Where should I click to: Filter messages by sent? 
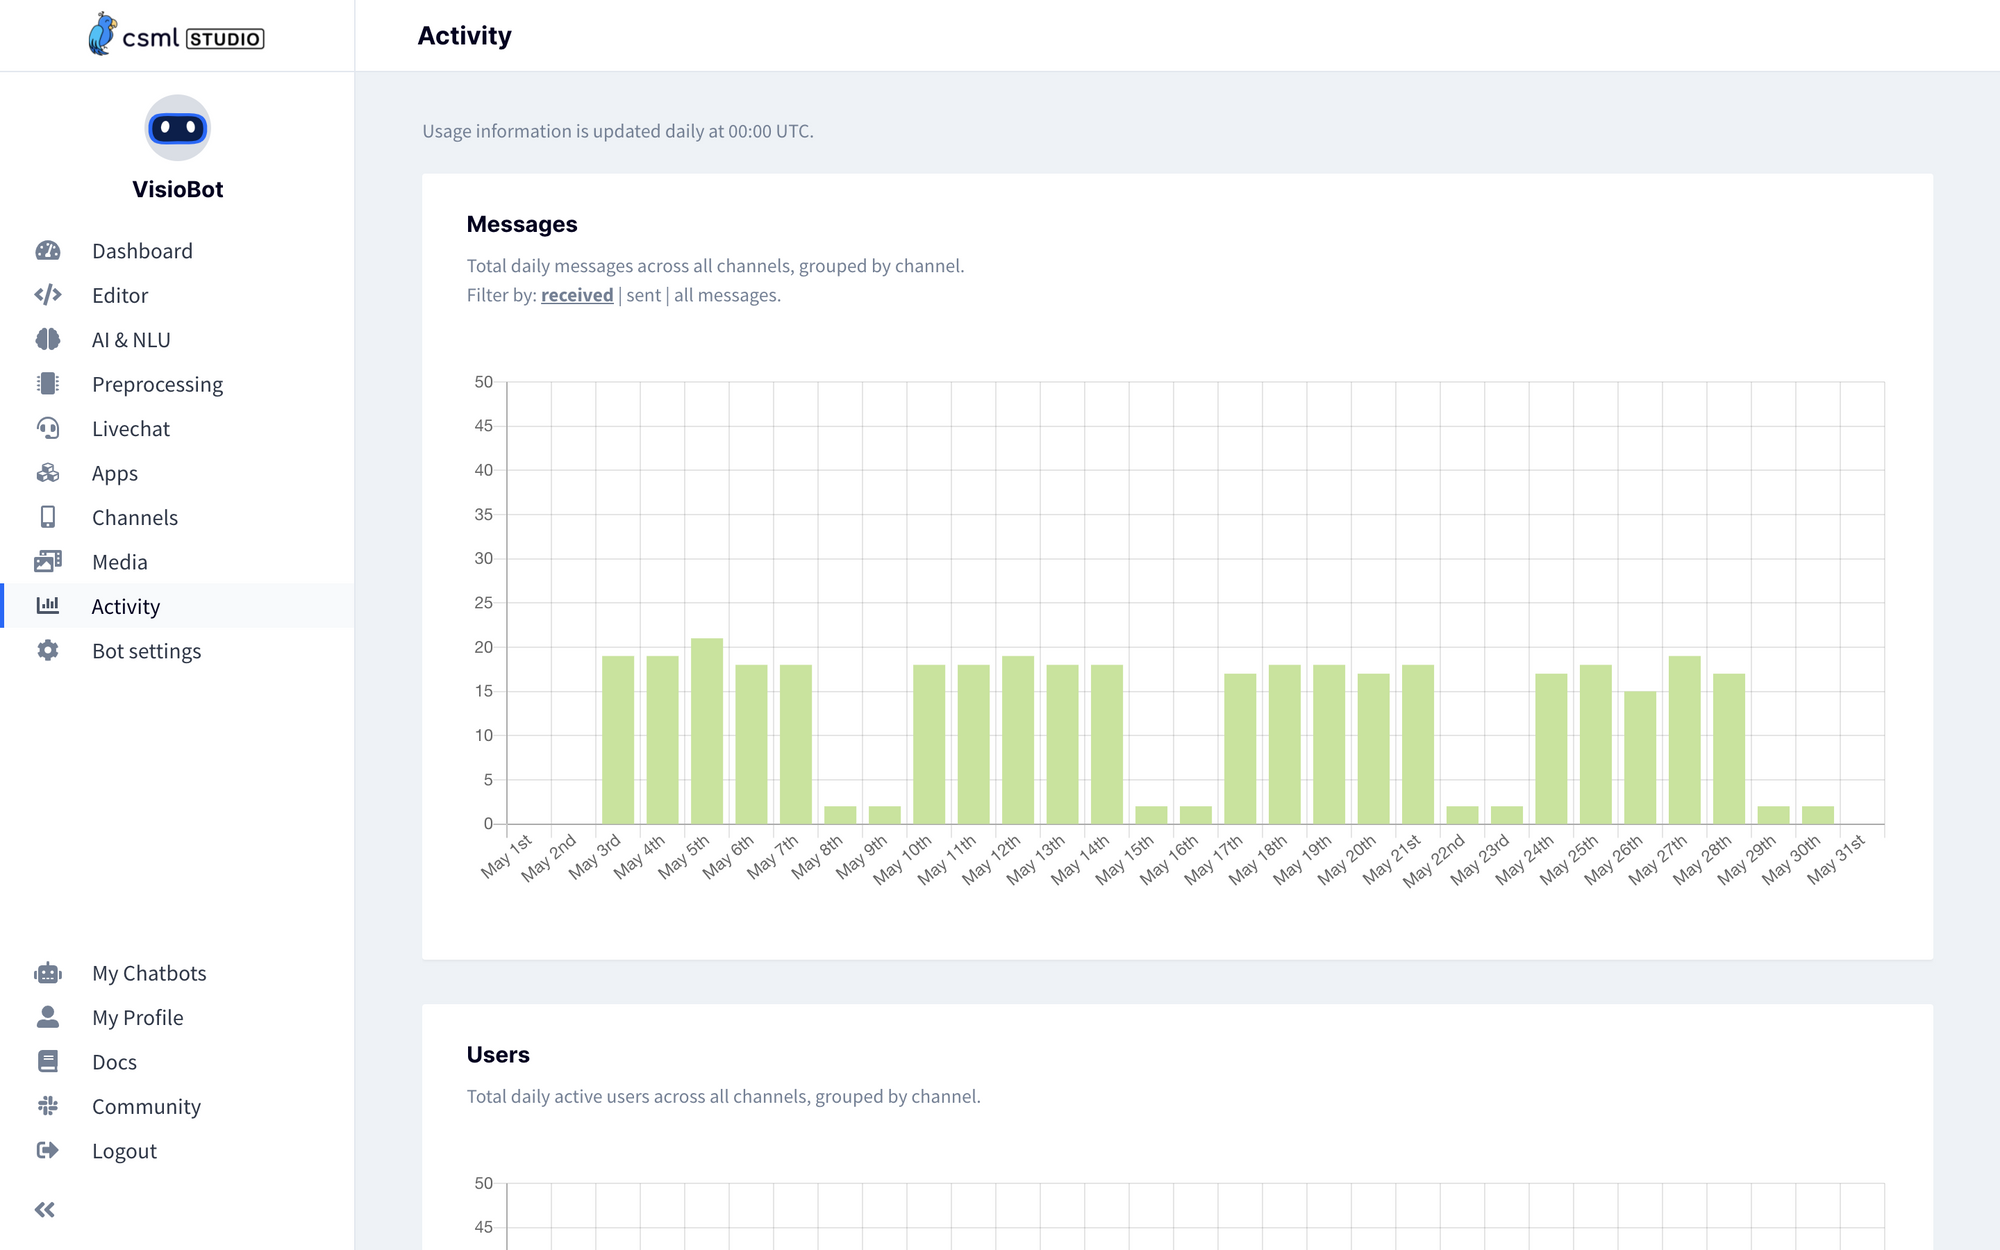click(x=643, y=295)
